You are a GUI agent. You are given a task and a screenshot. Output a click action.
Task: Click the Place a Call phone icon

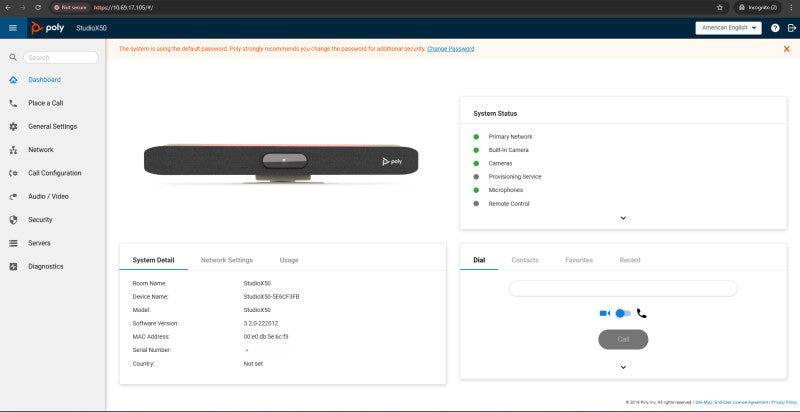coord(13,103)
